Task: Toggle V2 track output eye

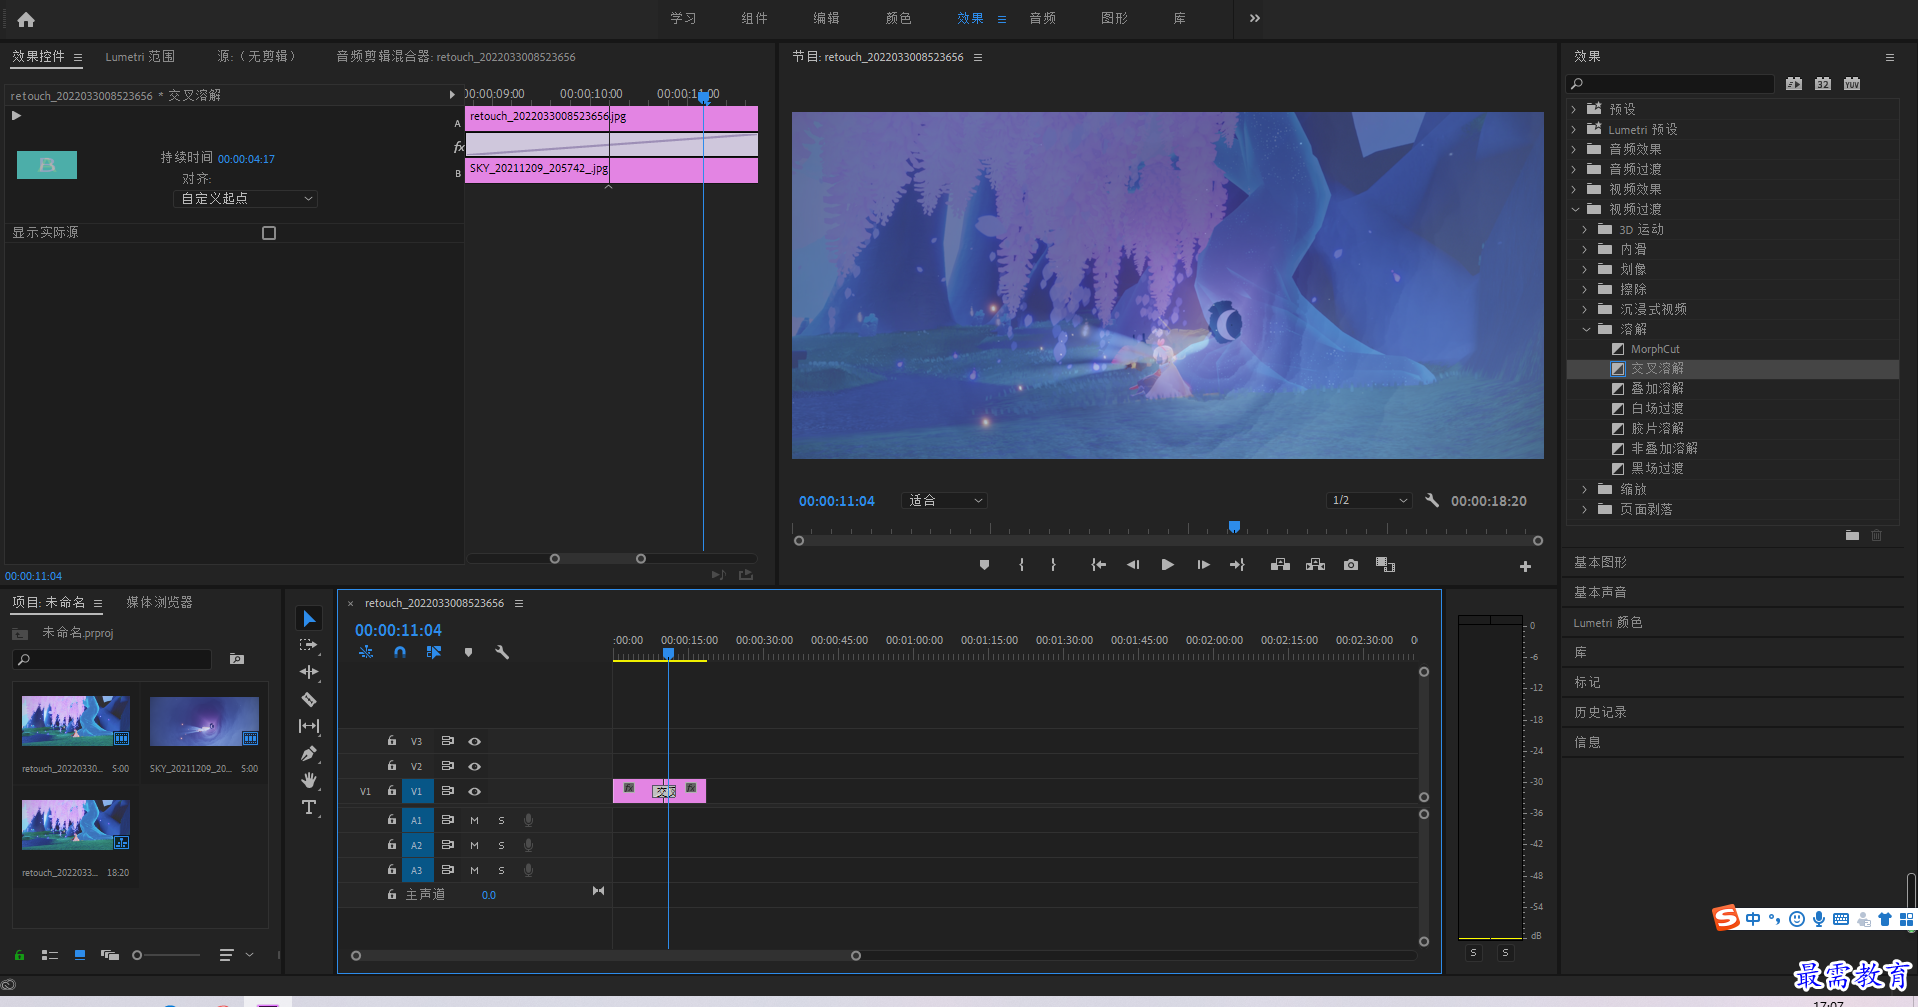Action: pyautogui.click(x=475, y=766)
